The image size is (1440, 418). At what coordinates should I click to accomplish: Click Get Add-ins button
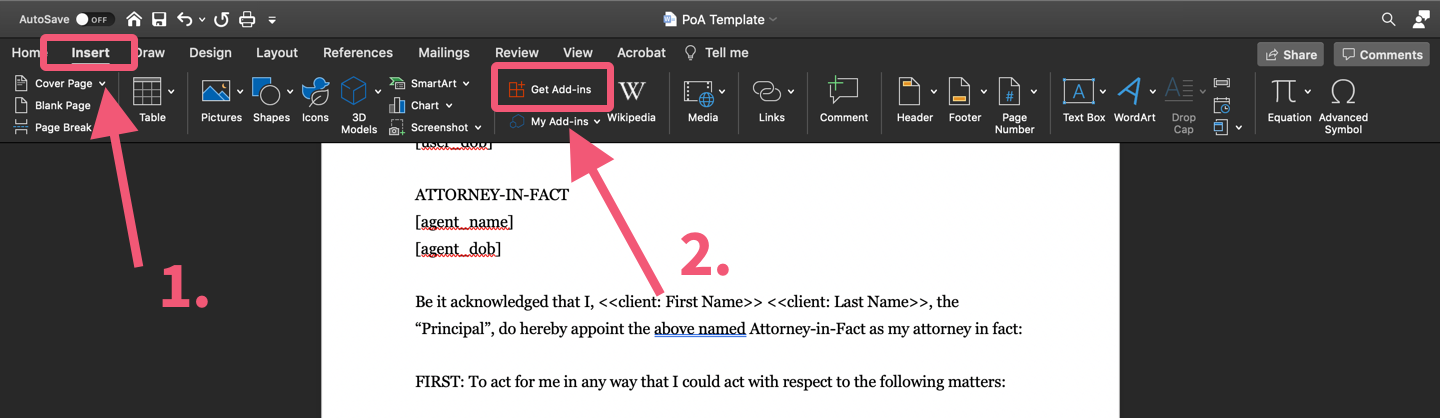tap(551, 90)
